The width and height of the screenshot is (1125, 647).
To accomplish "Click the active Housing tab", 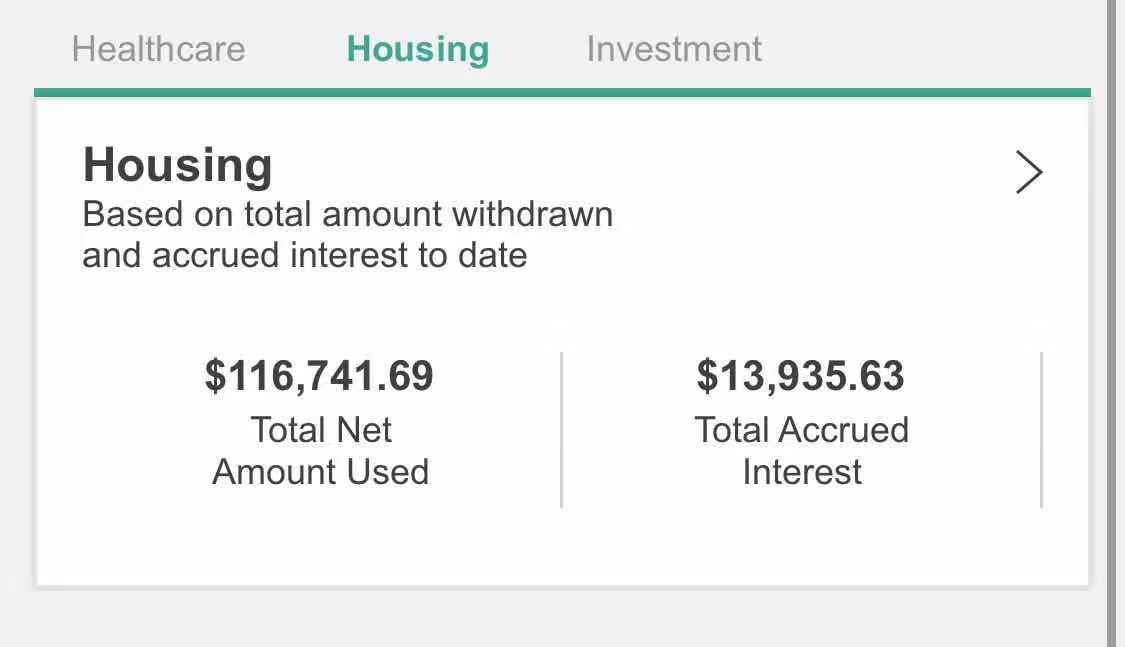I will coord(418,49).
